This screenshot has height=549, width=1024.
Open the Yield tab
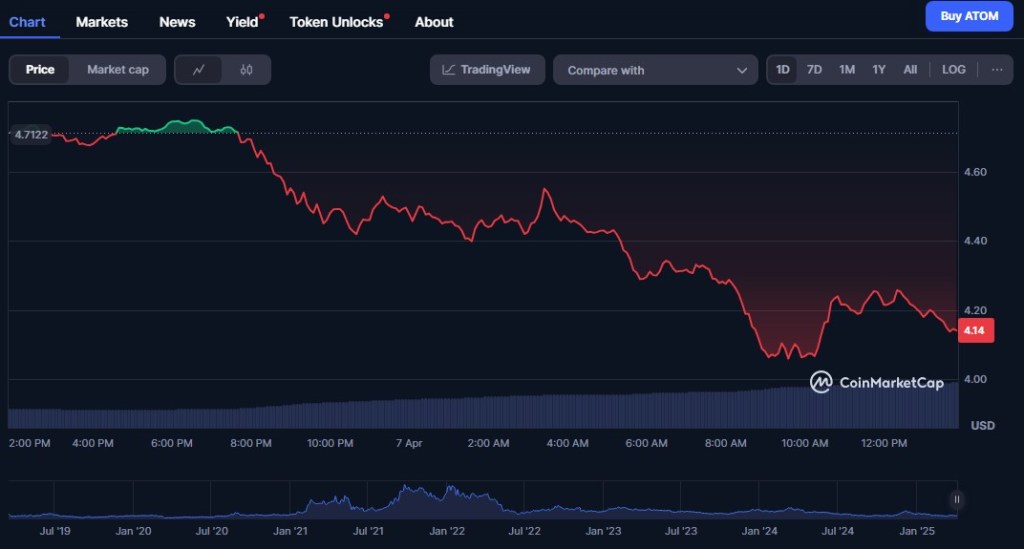click(x=242, y=22)
